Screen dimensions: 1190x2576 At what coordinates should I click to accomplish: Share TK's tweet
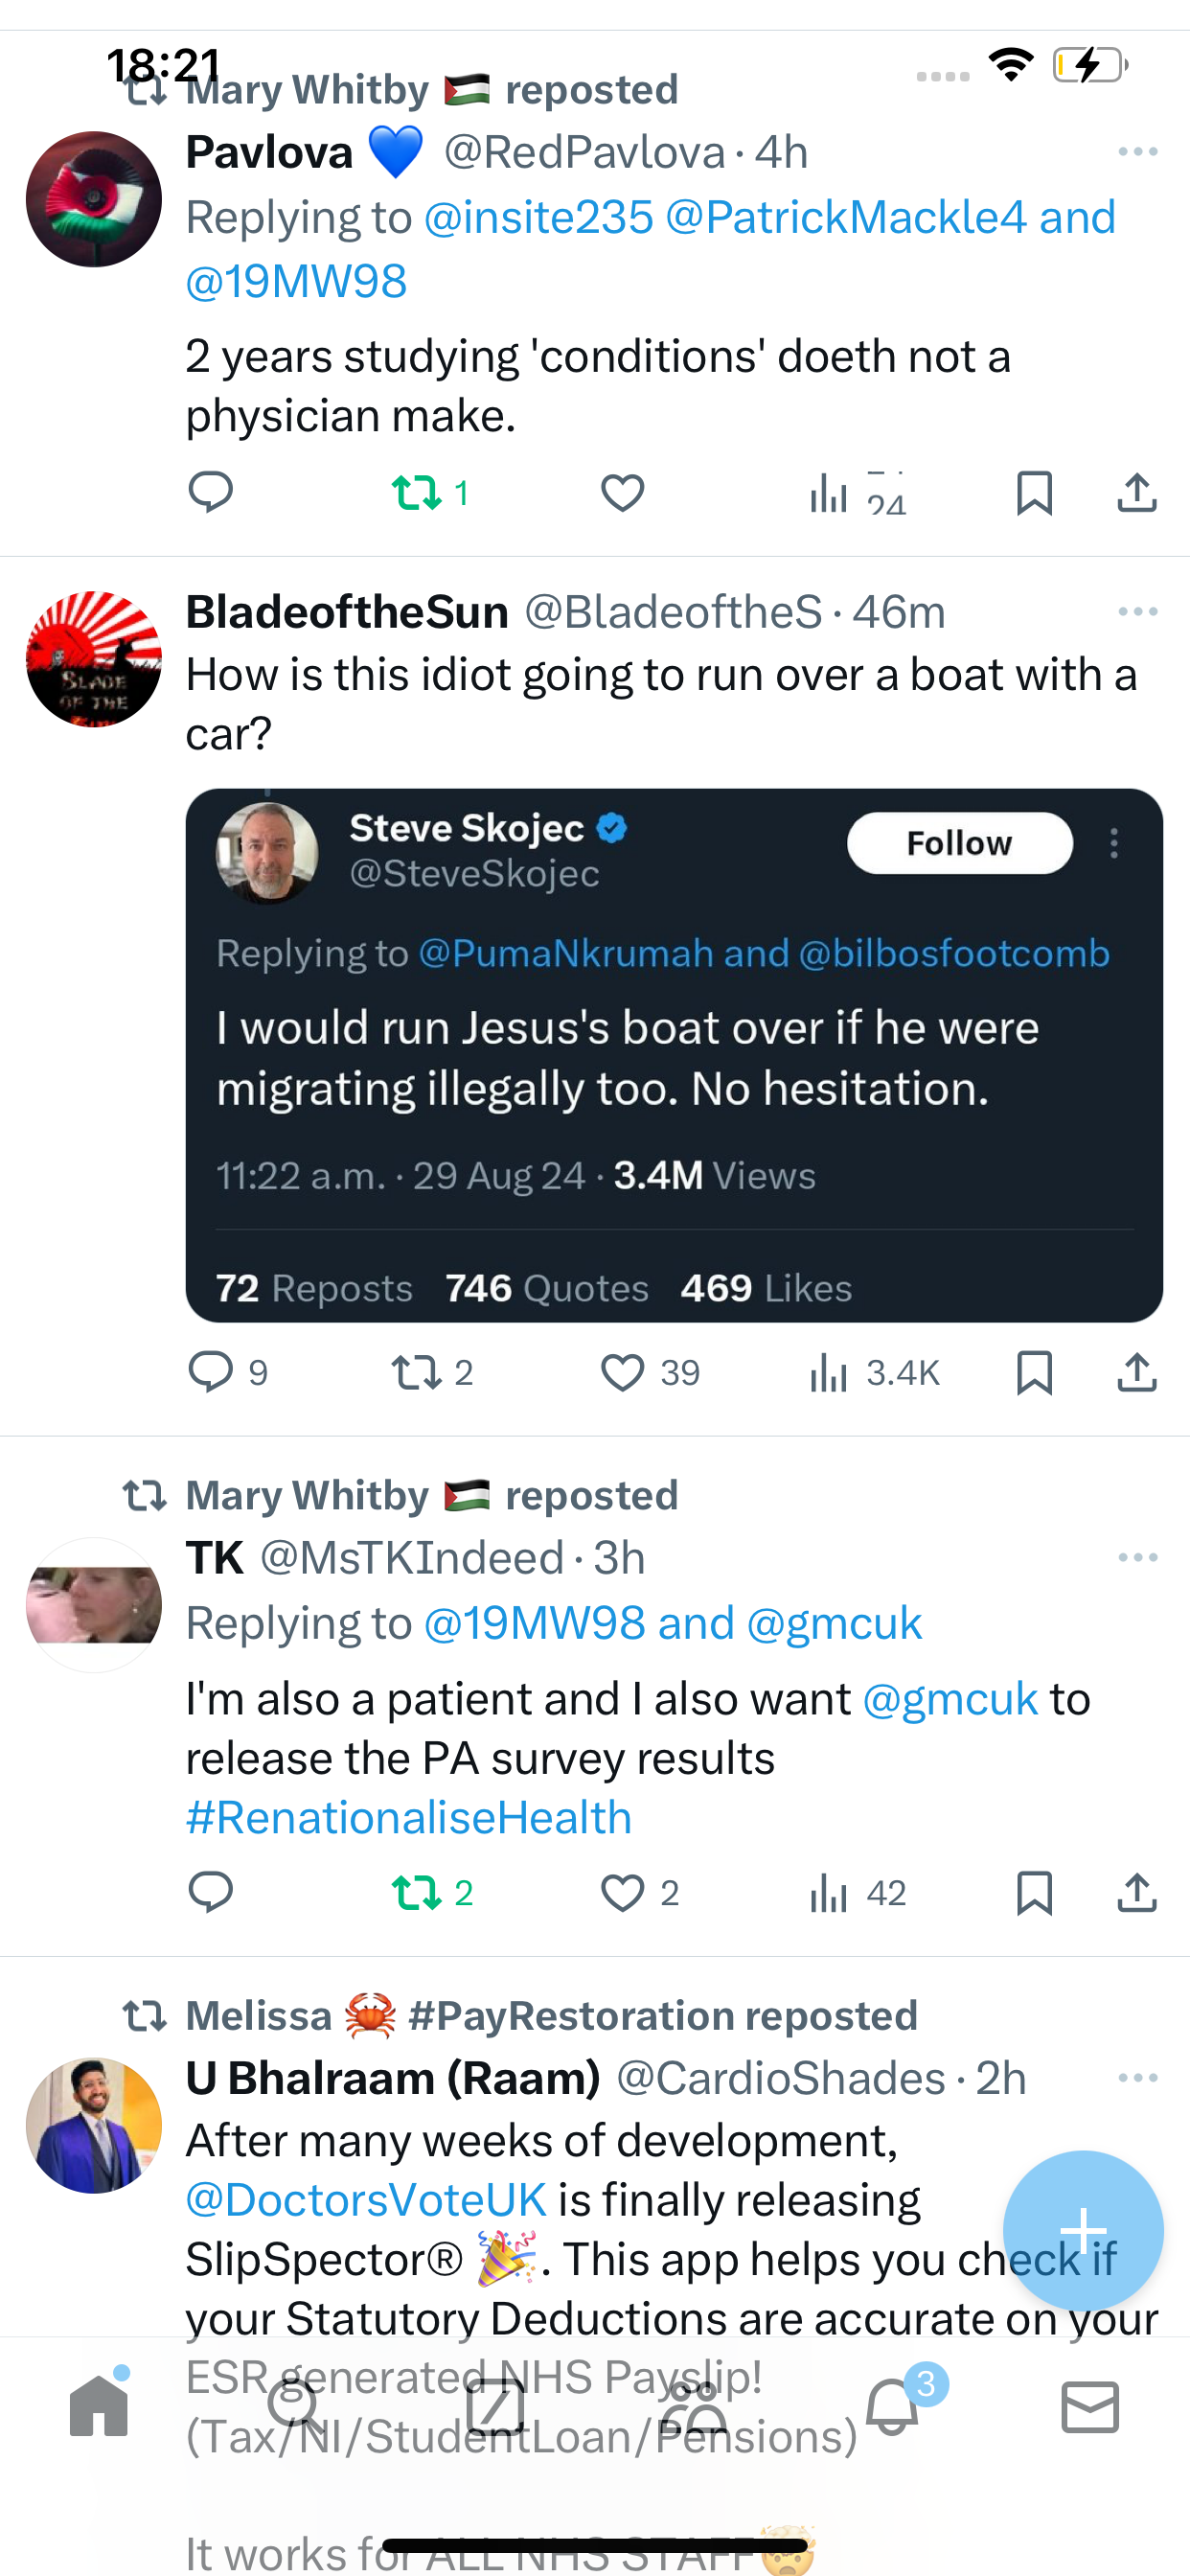1137,1893
